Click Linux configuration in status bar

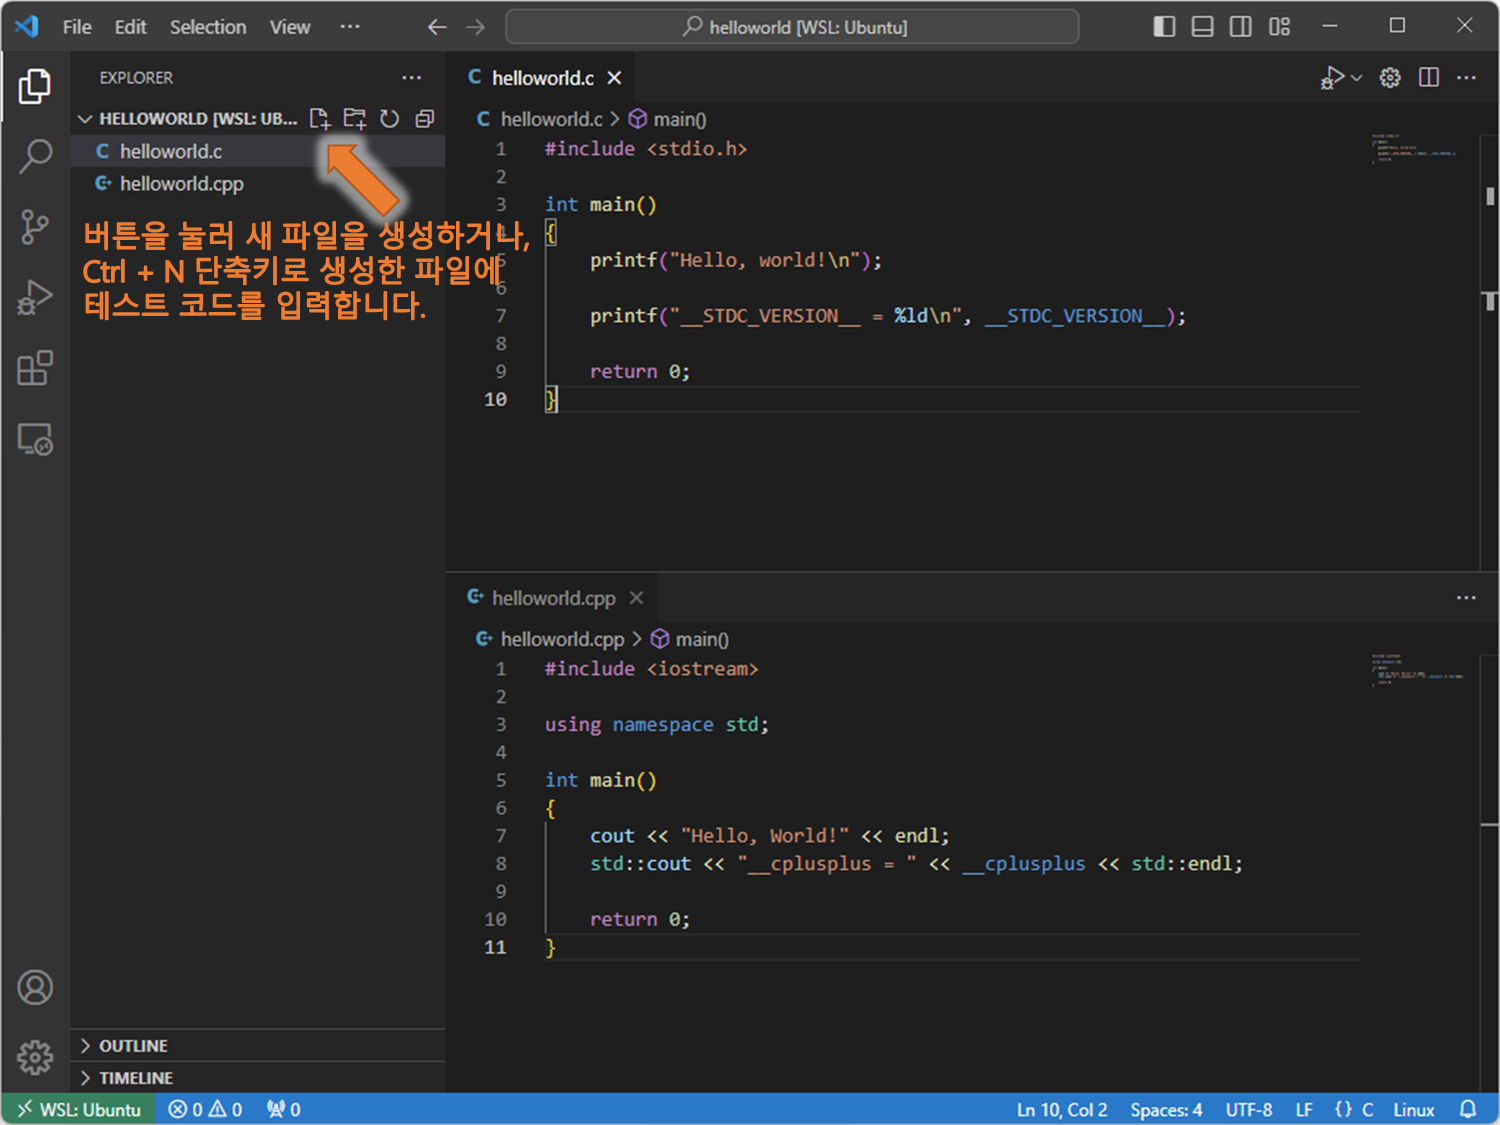(x=1414, y=1109)
